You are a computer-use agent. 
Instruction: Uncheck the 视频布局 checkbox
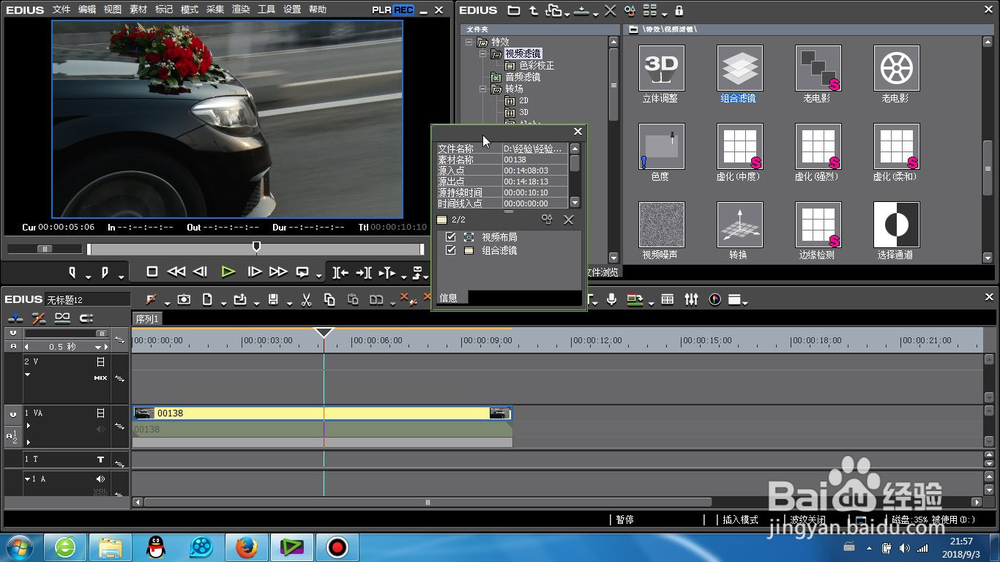point(451,237)
